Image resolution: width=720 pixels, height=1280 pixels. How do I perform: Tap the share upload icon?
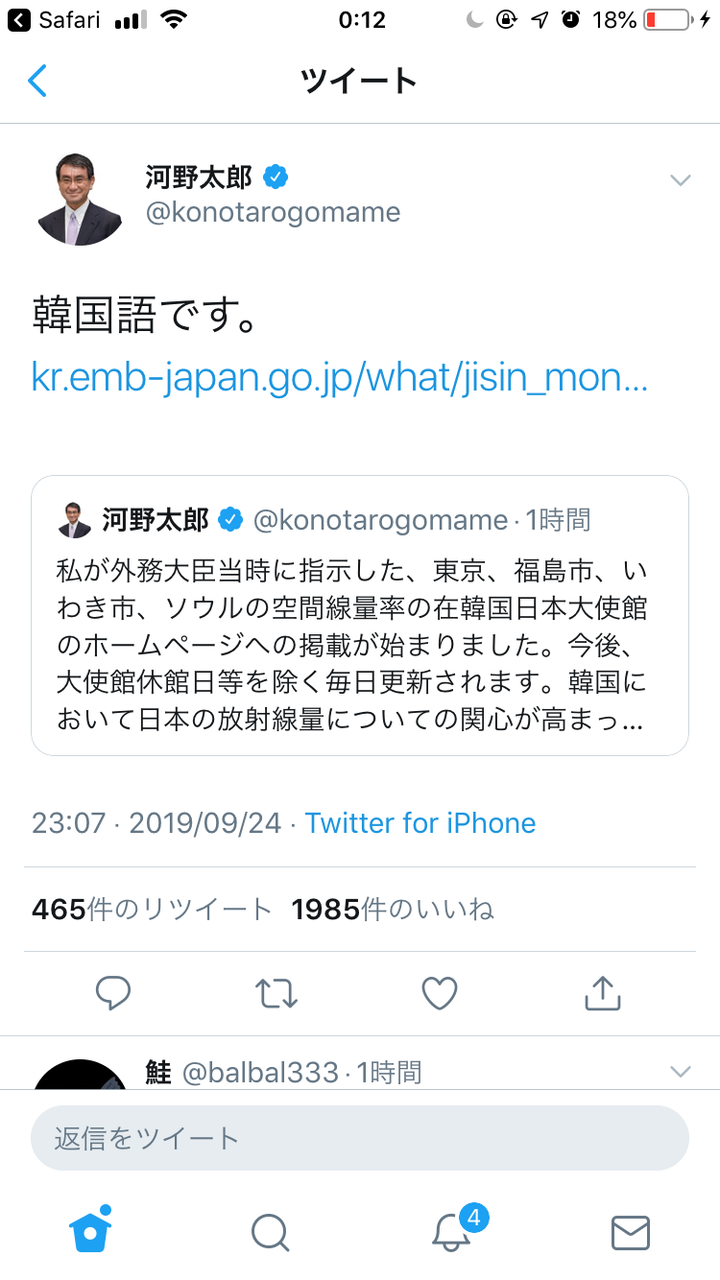tap(602, 992)
